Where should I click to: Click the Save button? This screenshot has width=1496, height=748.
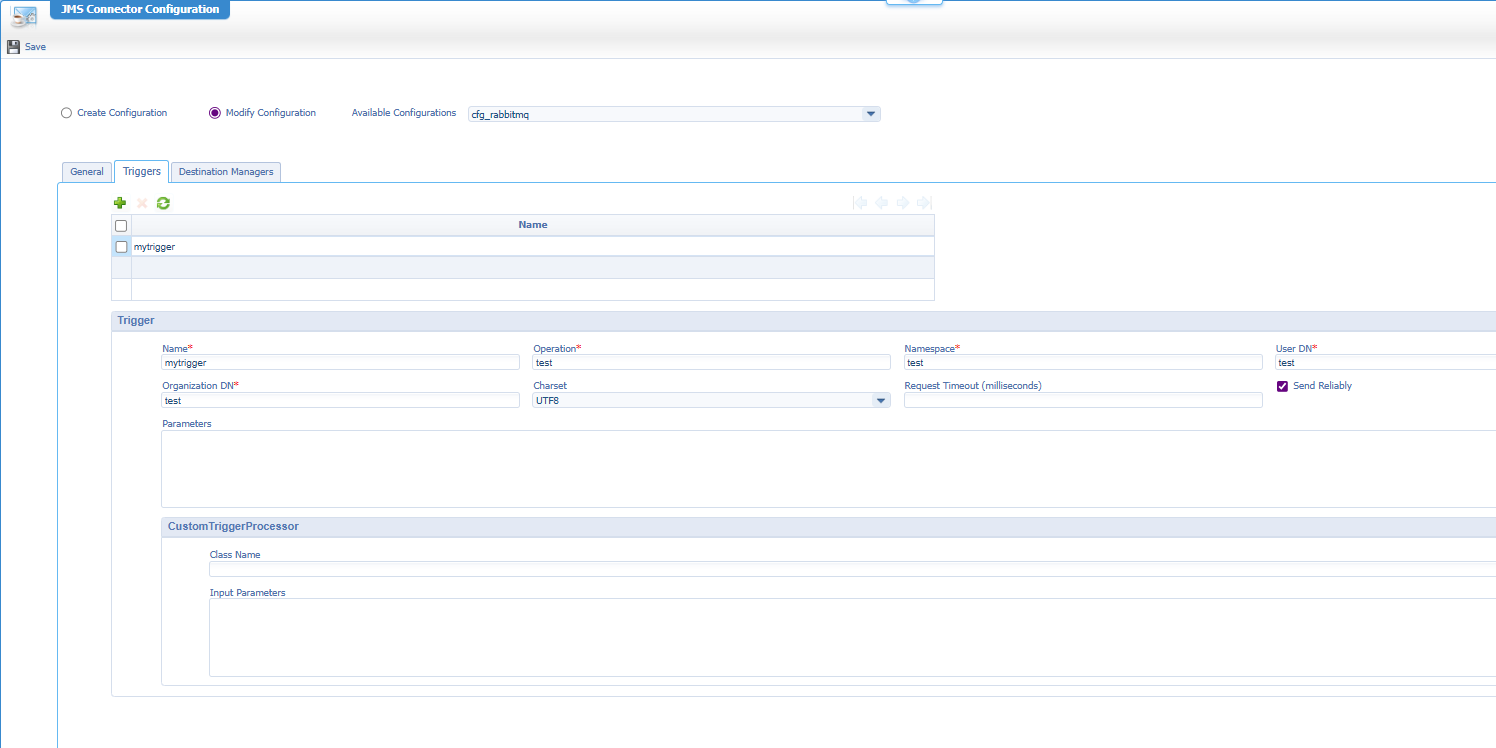pyautogui.click(x=25, y=46)
